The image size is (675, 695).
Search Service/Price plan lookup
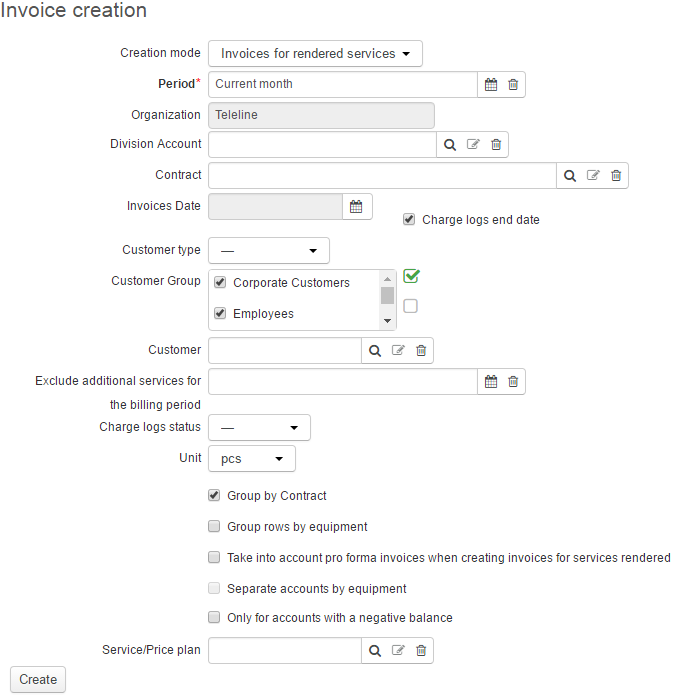tap(375, 651)
